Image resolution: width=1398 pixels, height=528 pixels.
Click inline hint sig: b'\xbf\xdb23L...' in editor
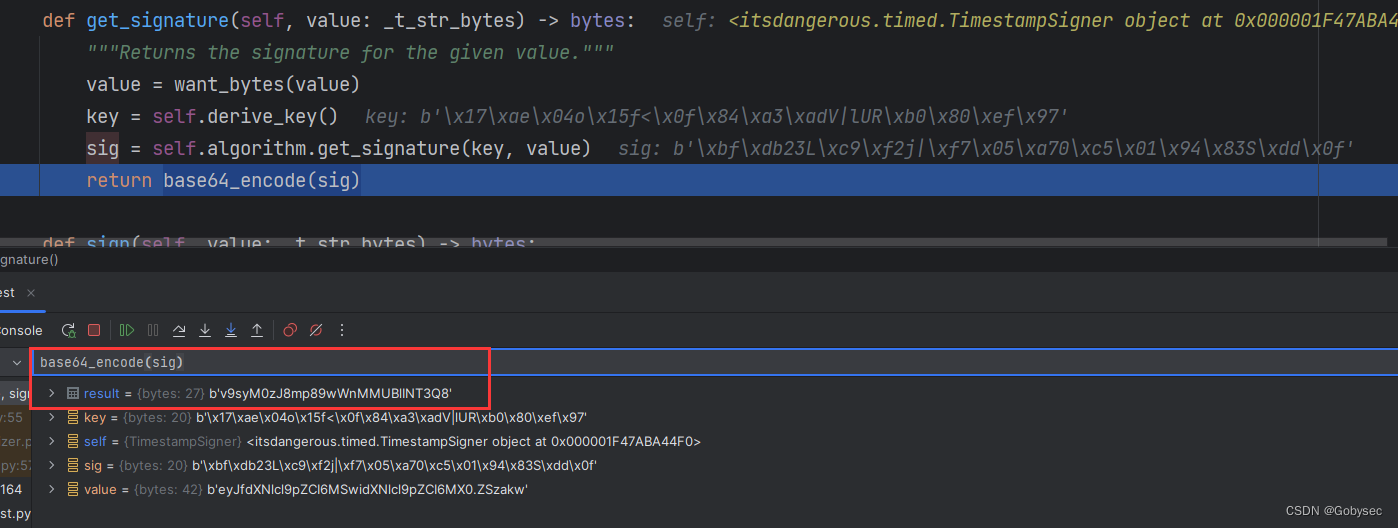(986, 149)
